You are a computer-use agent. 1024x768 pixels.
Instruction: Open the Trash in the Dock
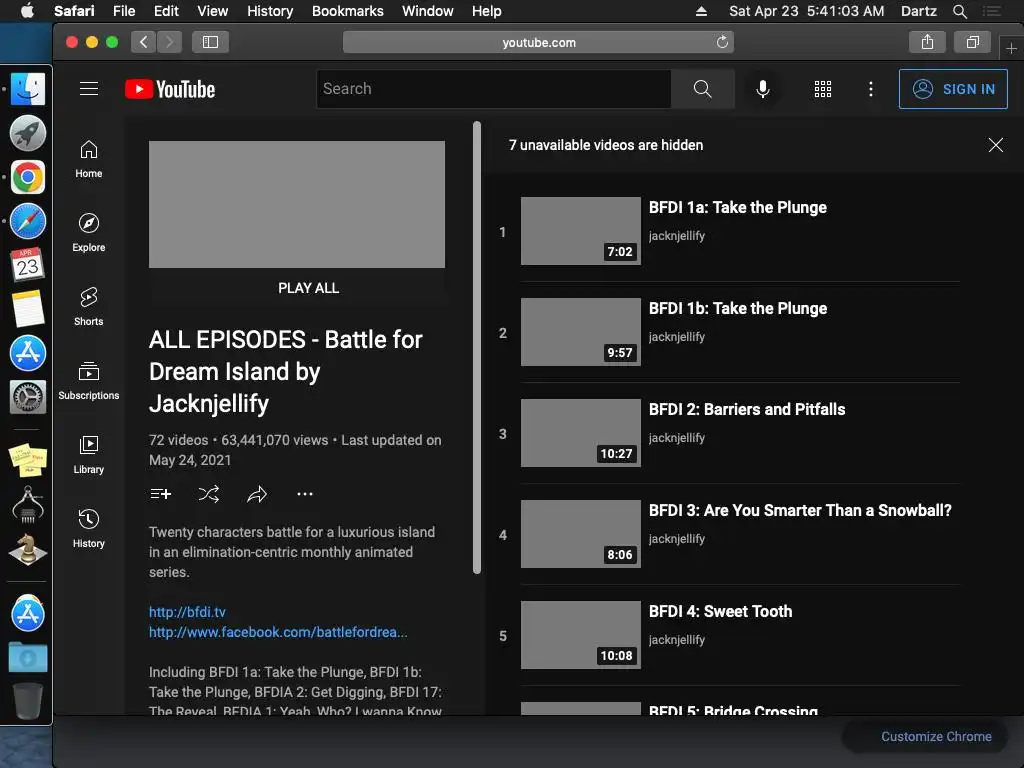[x=27, y=701]
